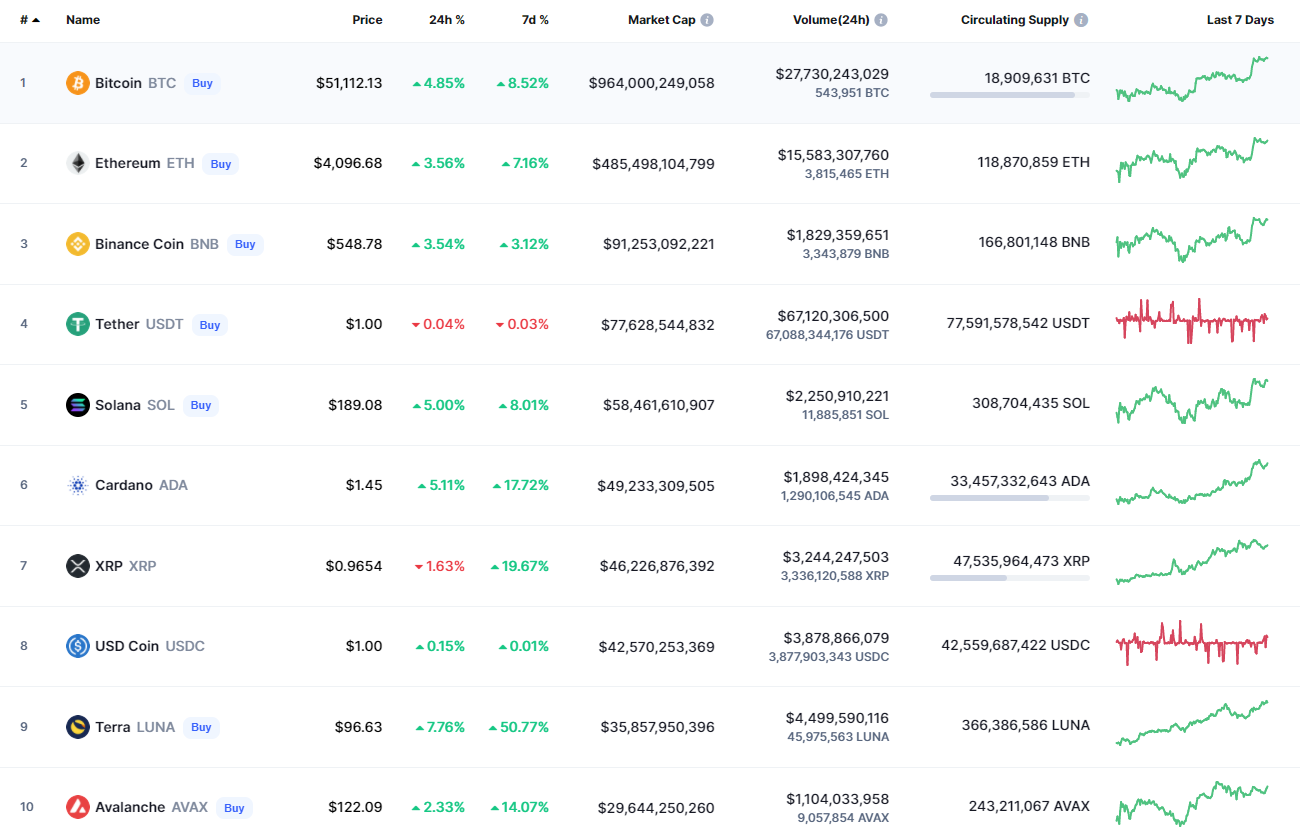
Task: Open the Bitcoin name link
Action: 118,83
